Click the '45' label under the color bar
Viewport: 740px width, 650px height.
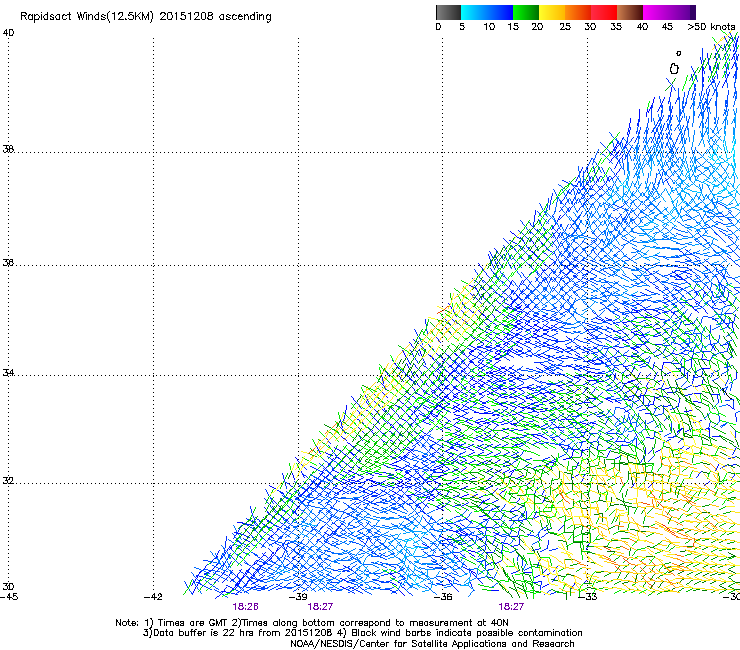667,27
